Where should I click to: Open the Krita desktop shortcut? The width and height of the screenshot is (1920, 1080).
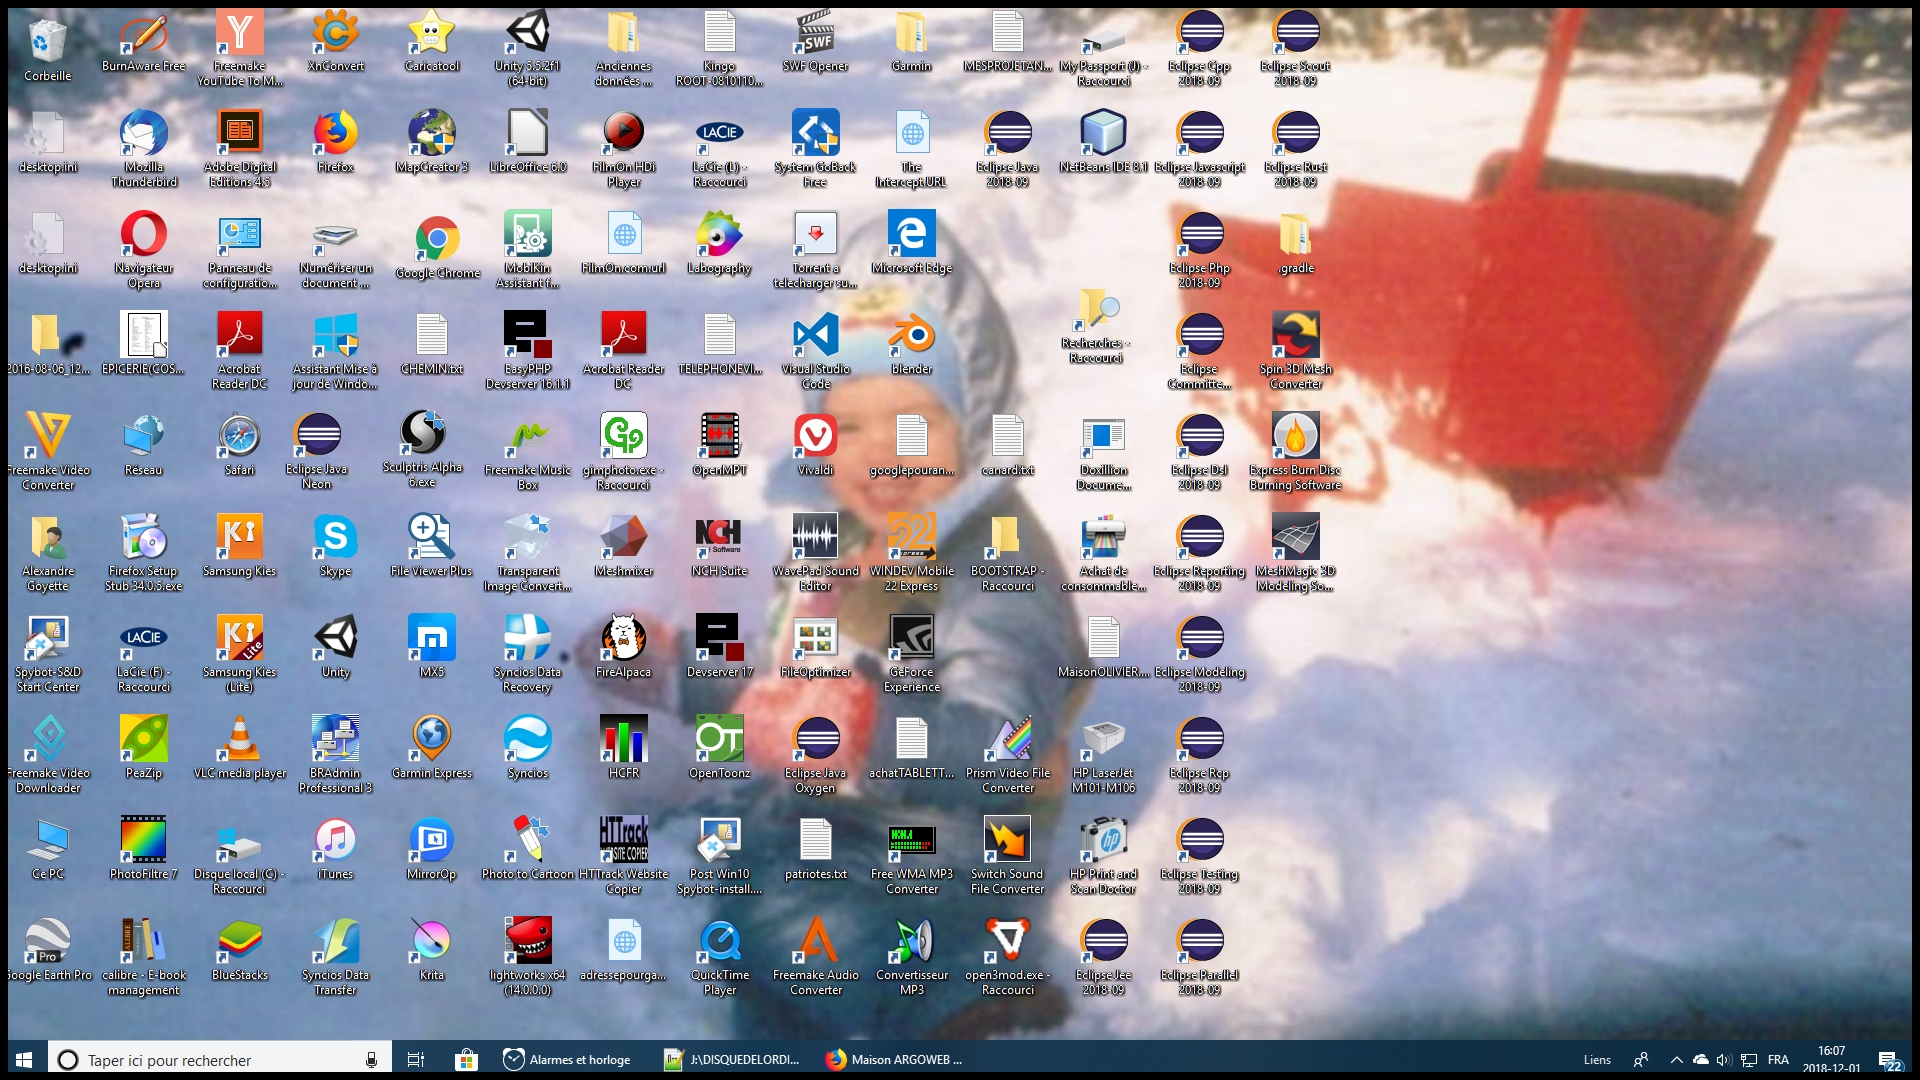(431, 941)
